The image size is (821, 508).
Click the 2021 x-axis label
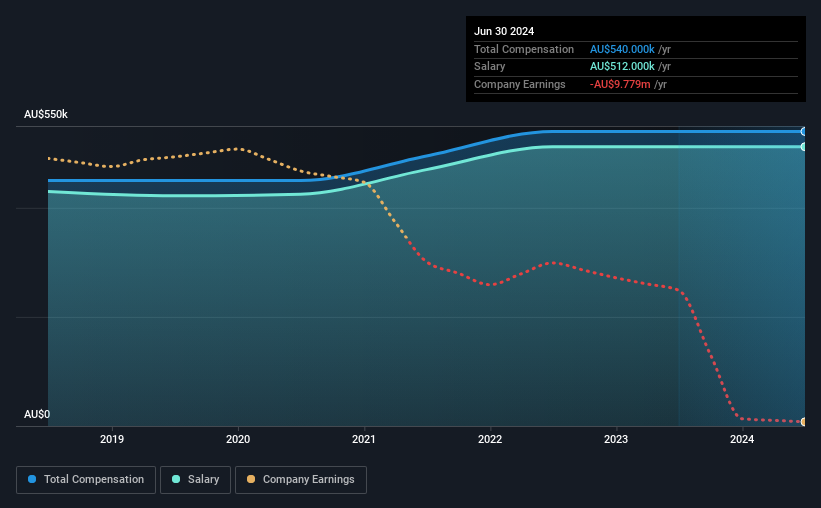pos(364,439)
